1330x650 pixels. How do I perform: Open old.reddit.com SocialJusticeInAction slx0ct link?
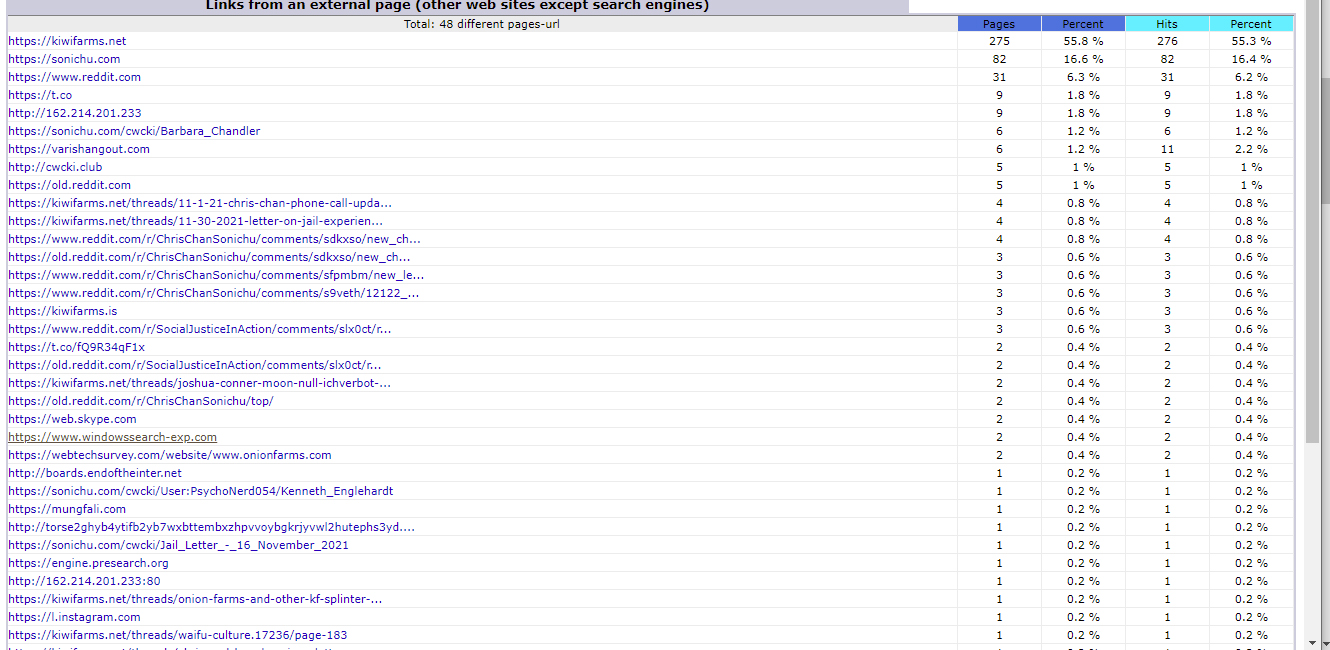(195, 365)
